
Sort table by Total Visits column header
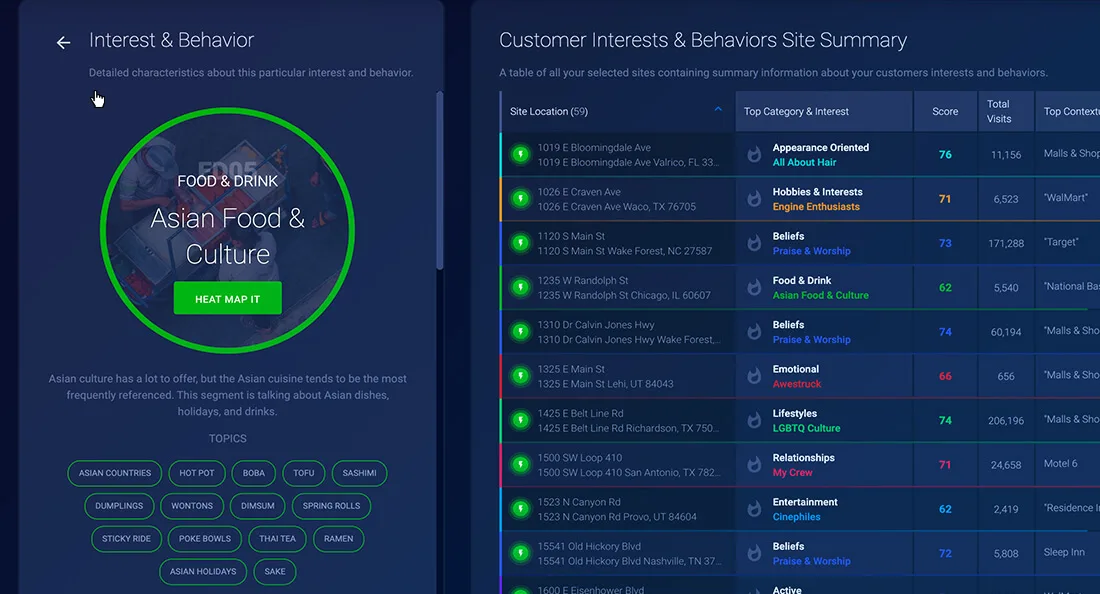coord(1006,111)
